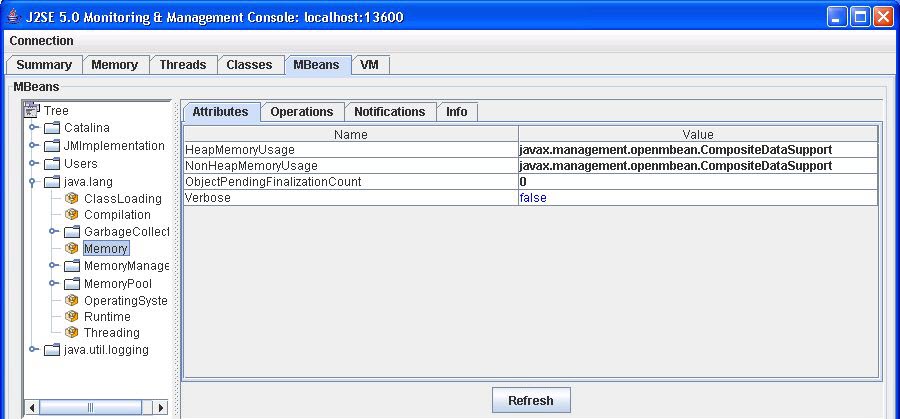
Task: Switch to the top-level Memory tab
Action: pos(115,65)
